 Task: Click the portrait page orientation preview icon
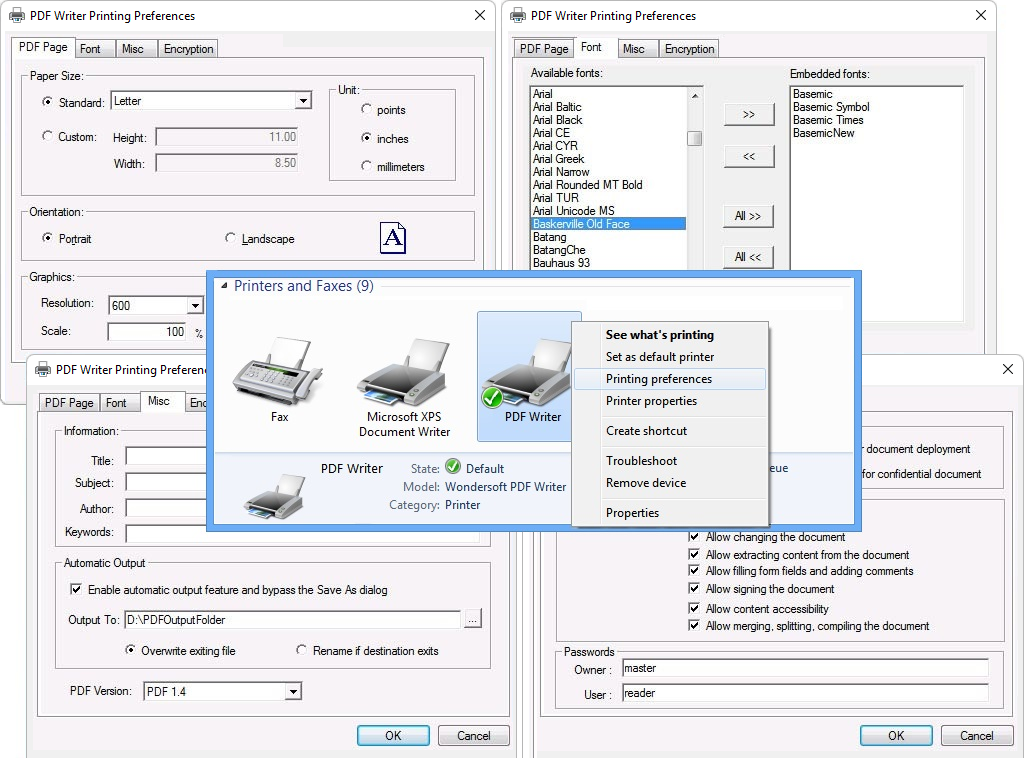(x=392, y=238)
